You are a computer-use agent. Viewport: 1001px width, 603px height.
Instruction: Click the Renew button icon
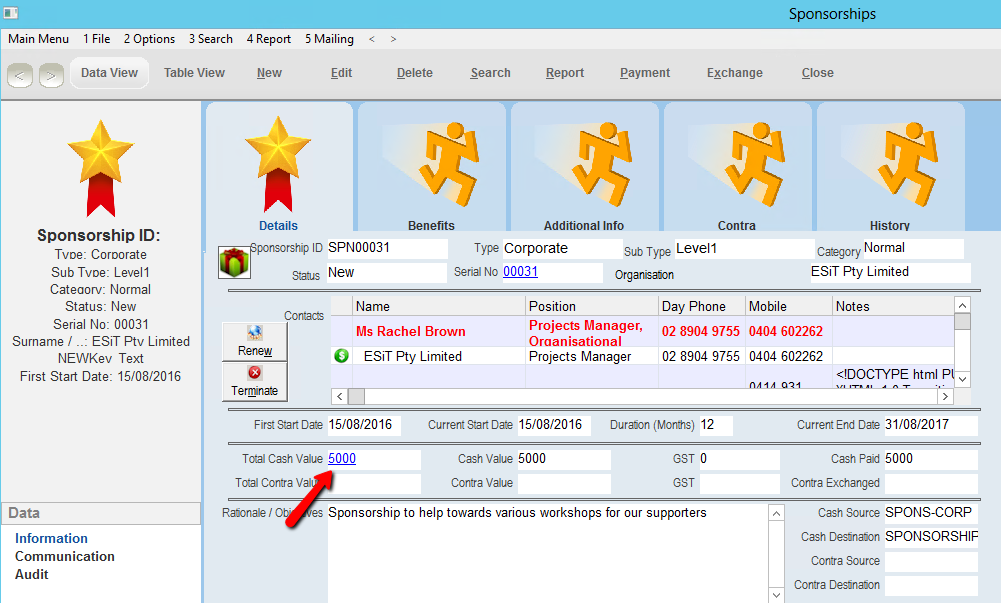(254, 332)
